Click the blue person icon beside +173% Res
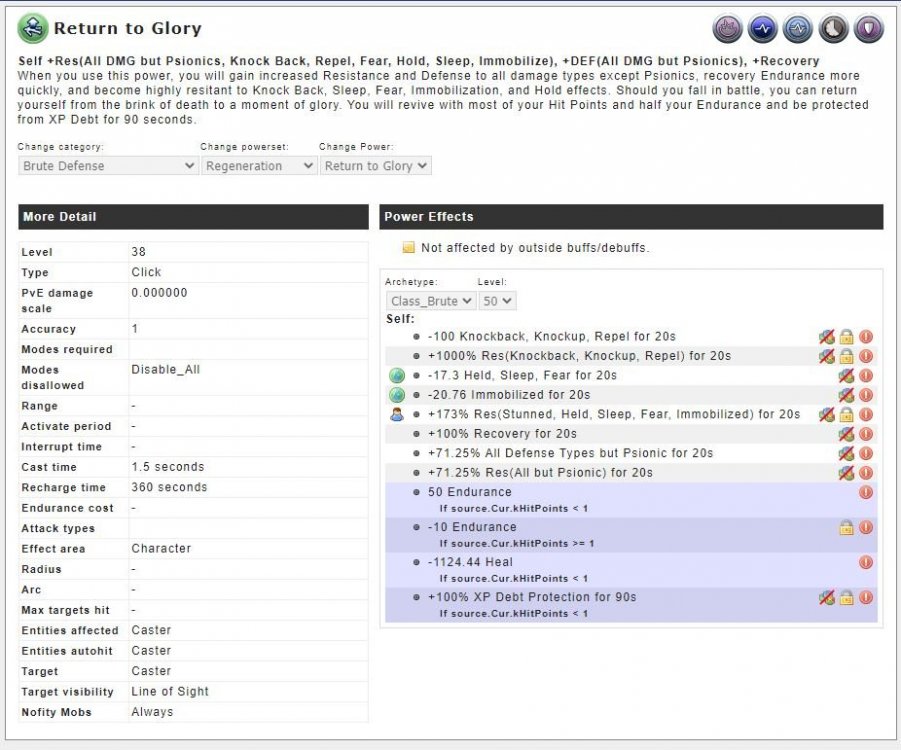 tap(397, 414)
